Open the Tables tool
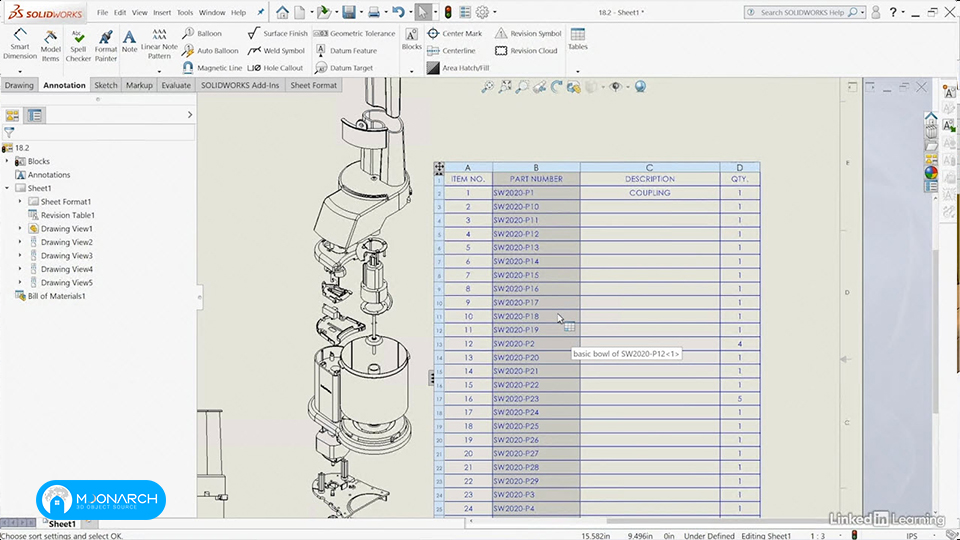Image resolution: width=960 pixels, height=540 pixels. [577, 39]
